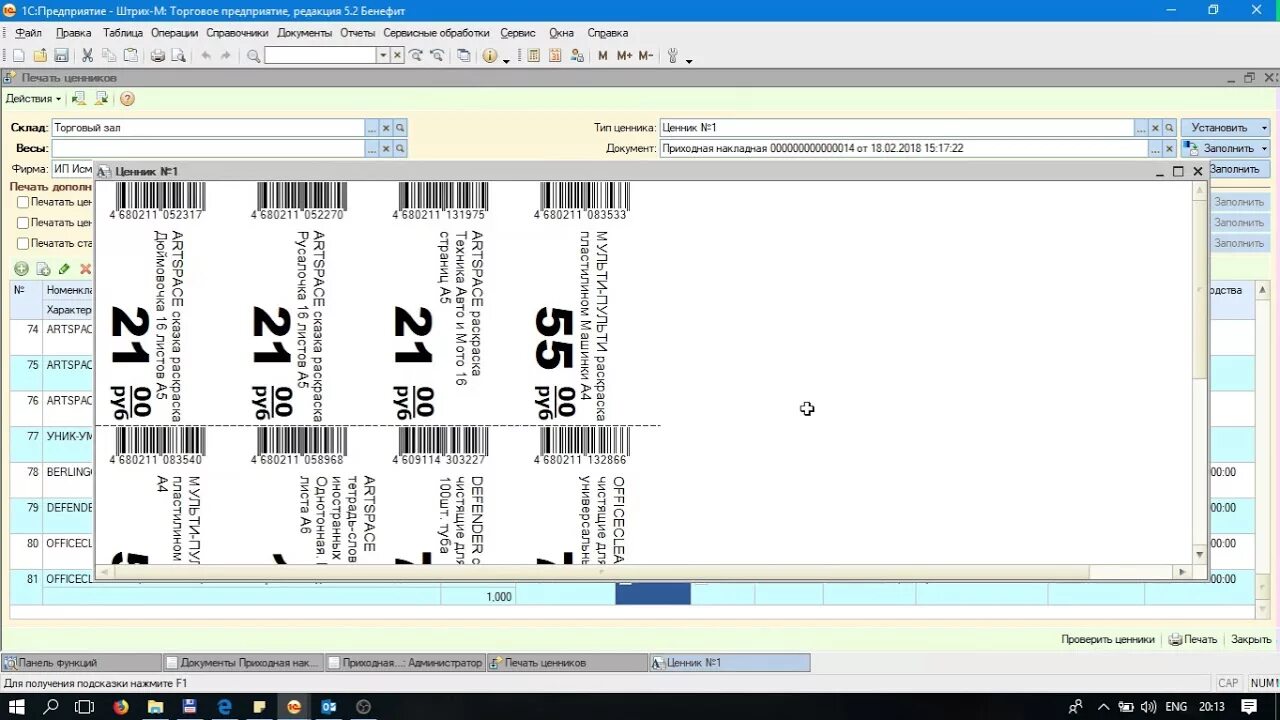Toggle the first Печатать цен... checkbox

23,202
